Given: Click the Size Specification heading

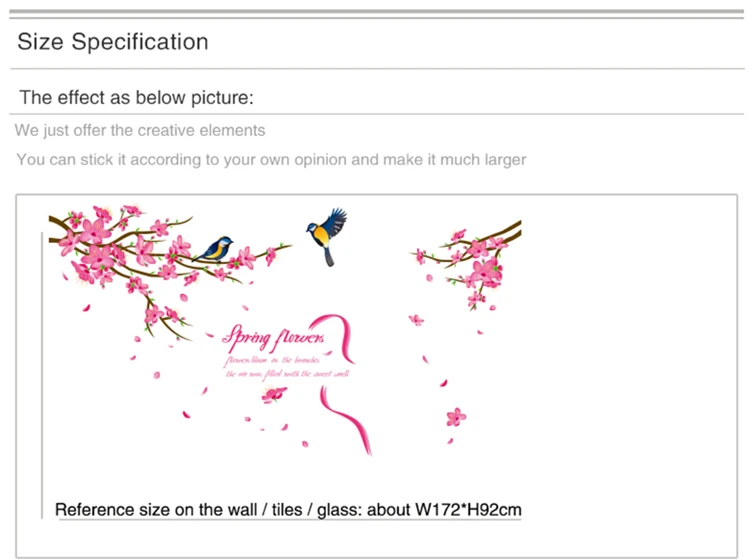Looking at the screenshot, I should coord(113,42).
